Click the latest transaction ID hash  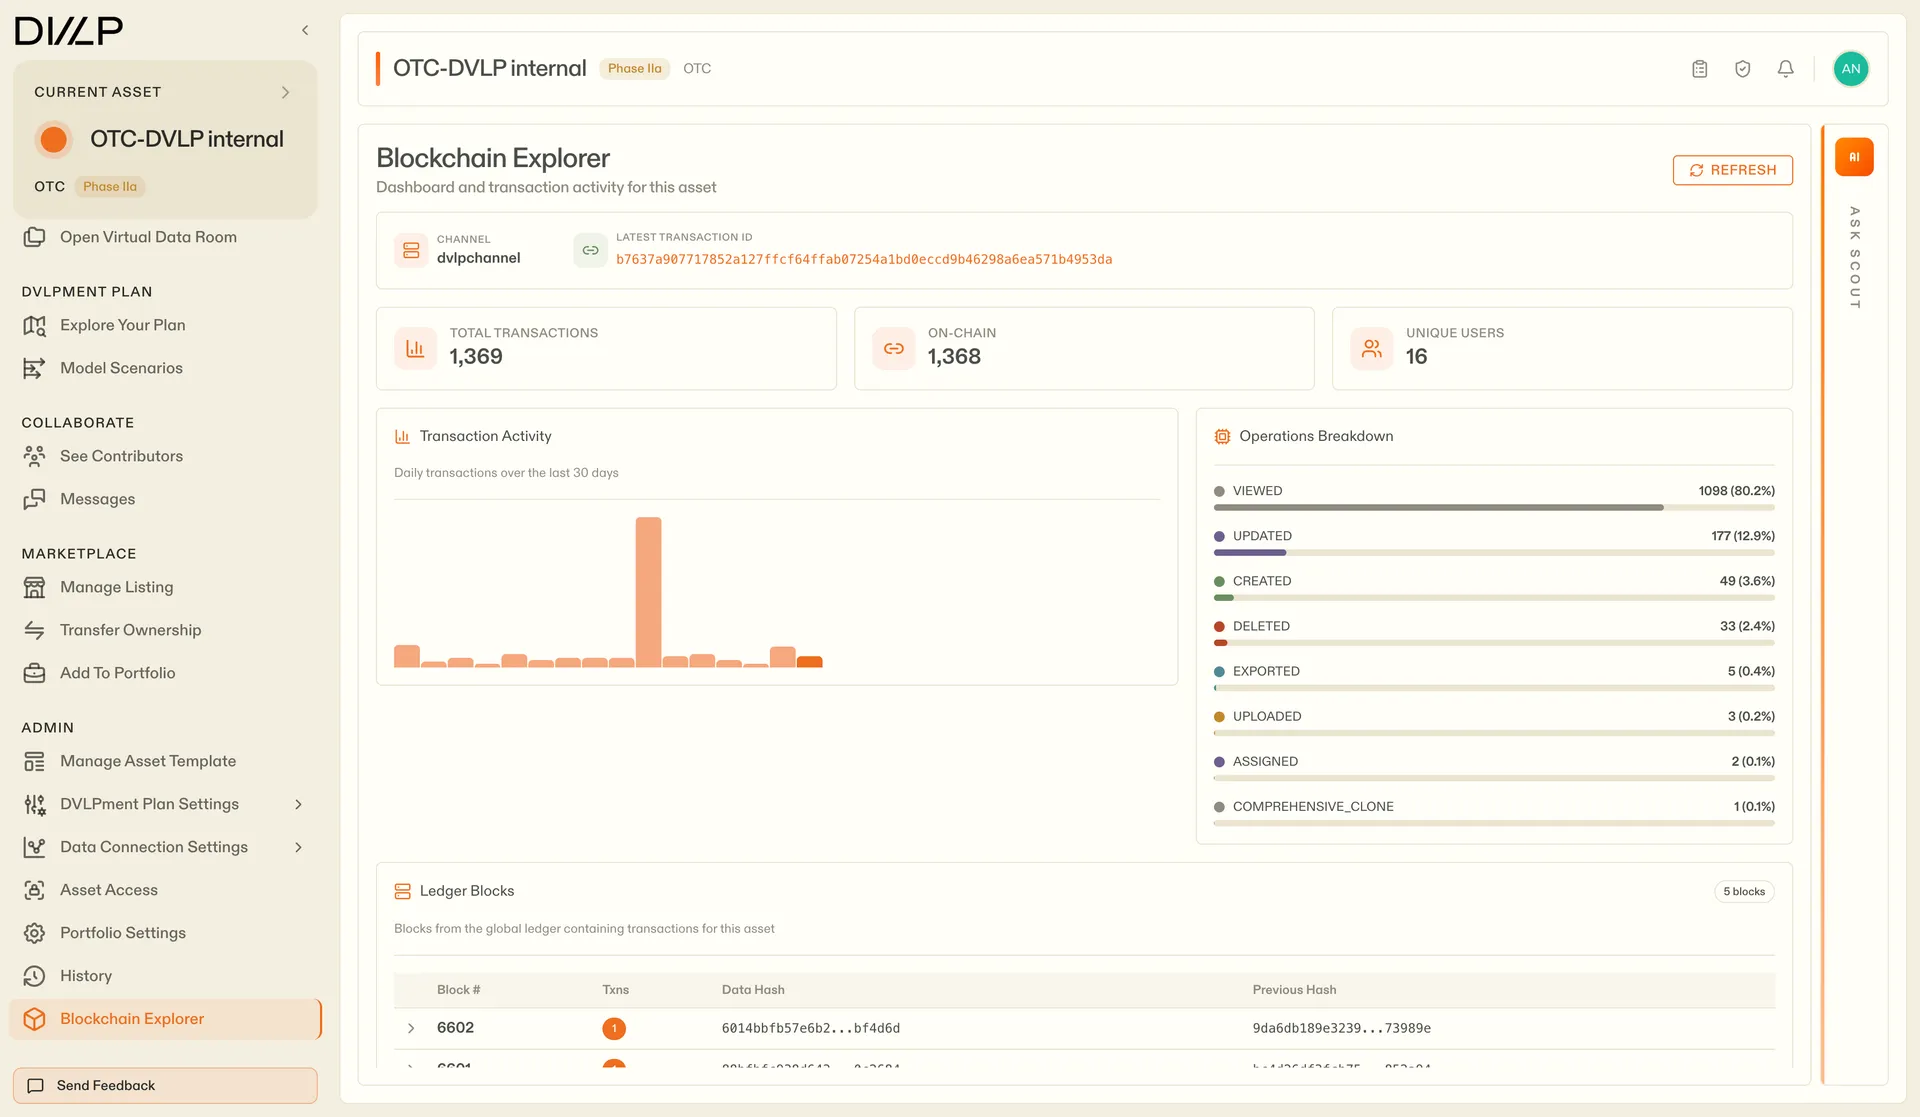tap(864, 259)
